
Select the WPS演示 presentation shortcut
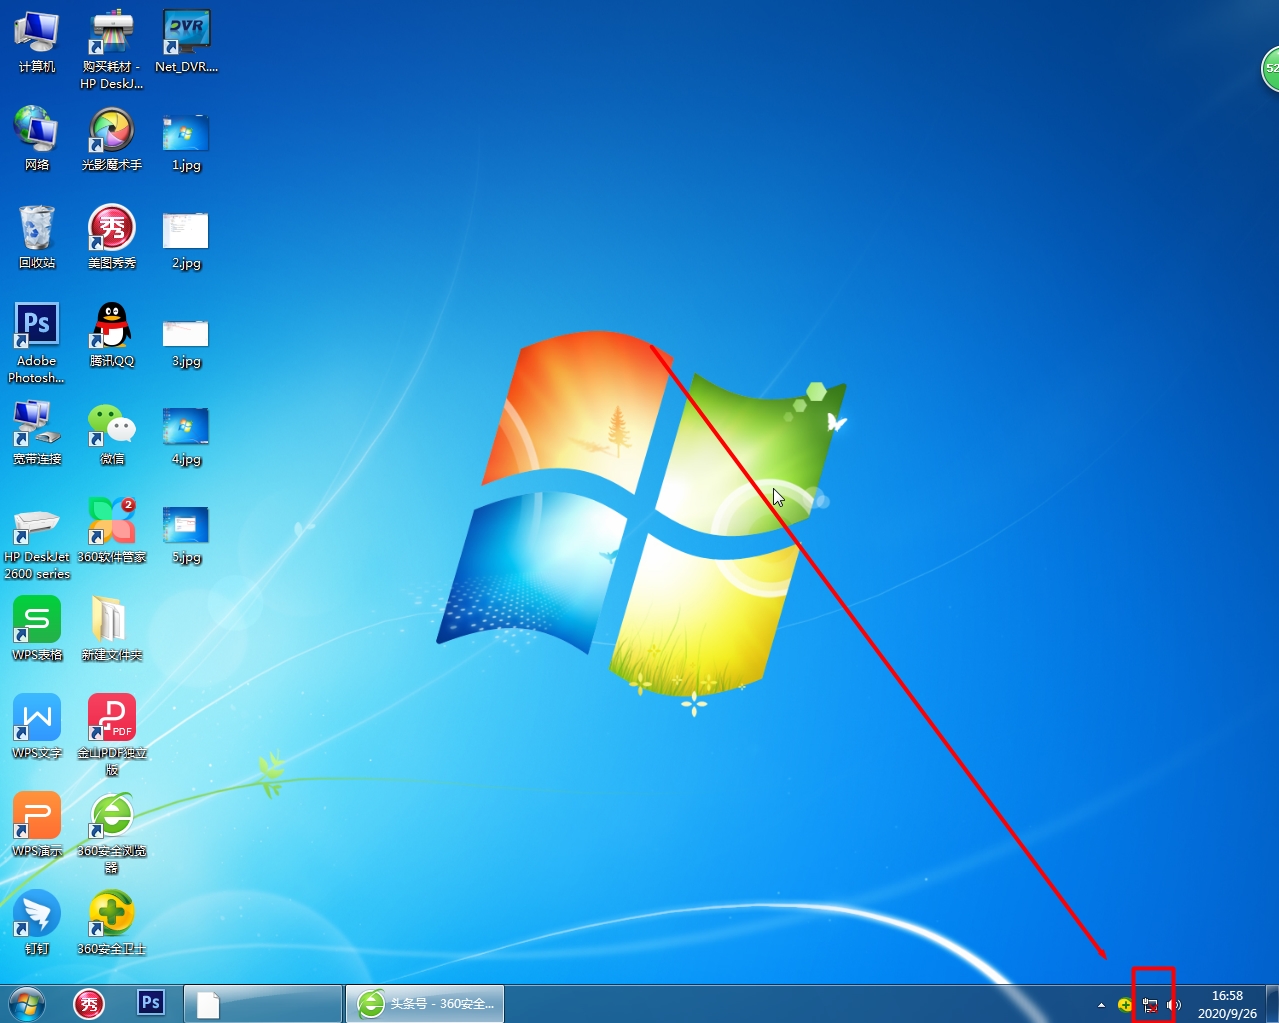coord(37,825)
